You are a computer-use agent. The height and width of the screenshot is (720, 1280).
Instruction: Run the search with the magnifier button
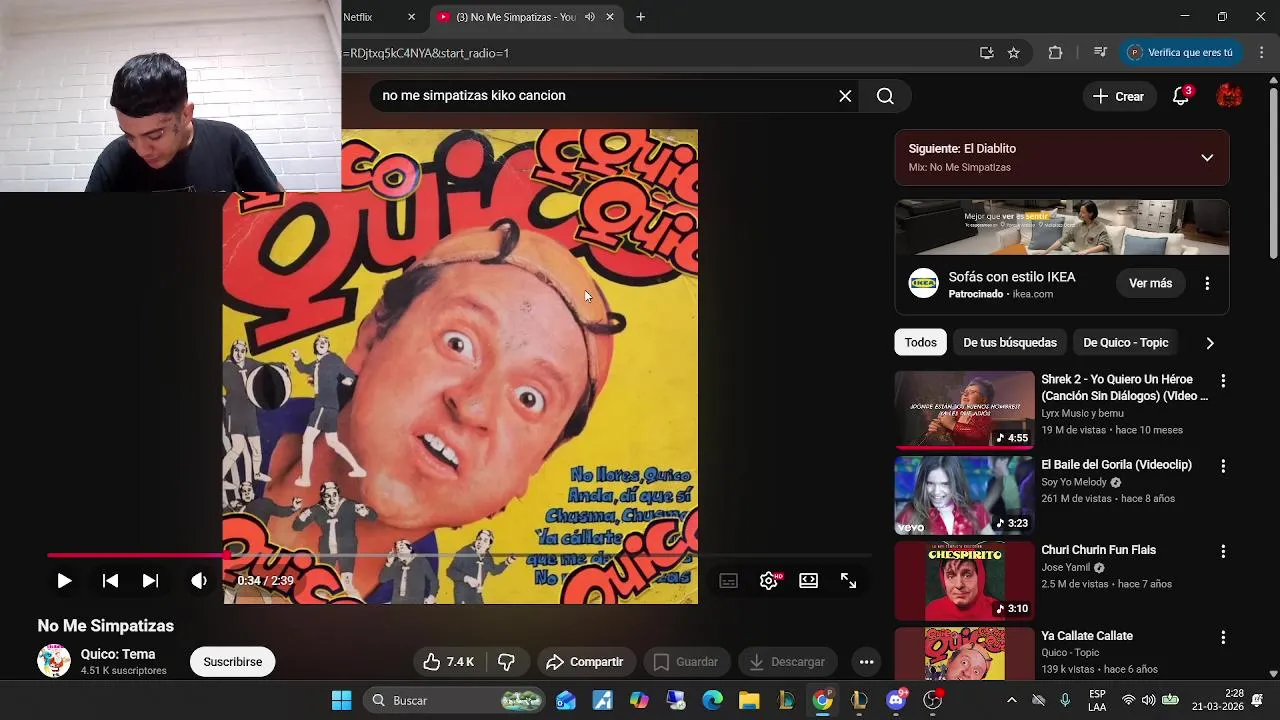885,96
